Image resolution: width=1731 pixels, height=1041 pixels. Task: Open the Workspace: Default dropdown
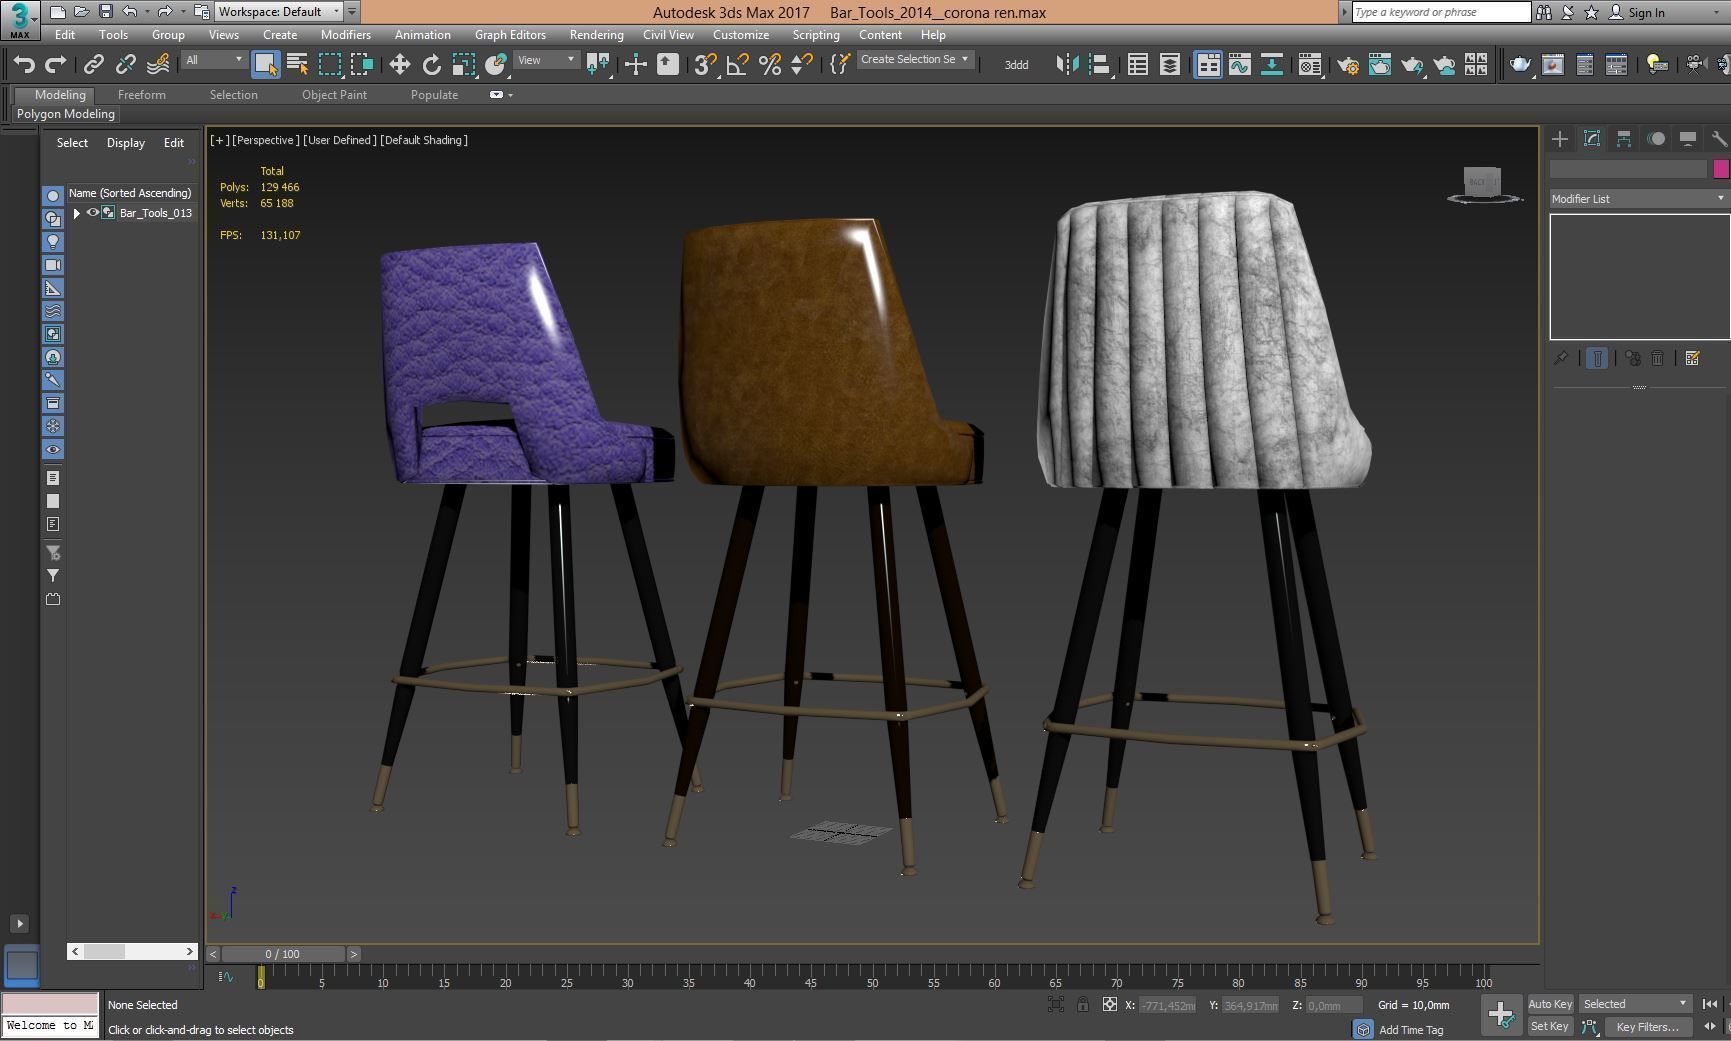click(x=279, y=12)
